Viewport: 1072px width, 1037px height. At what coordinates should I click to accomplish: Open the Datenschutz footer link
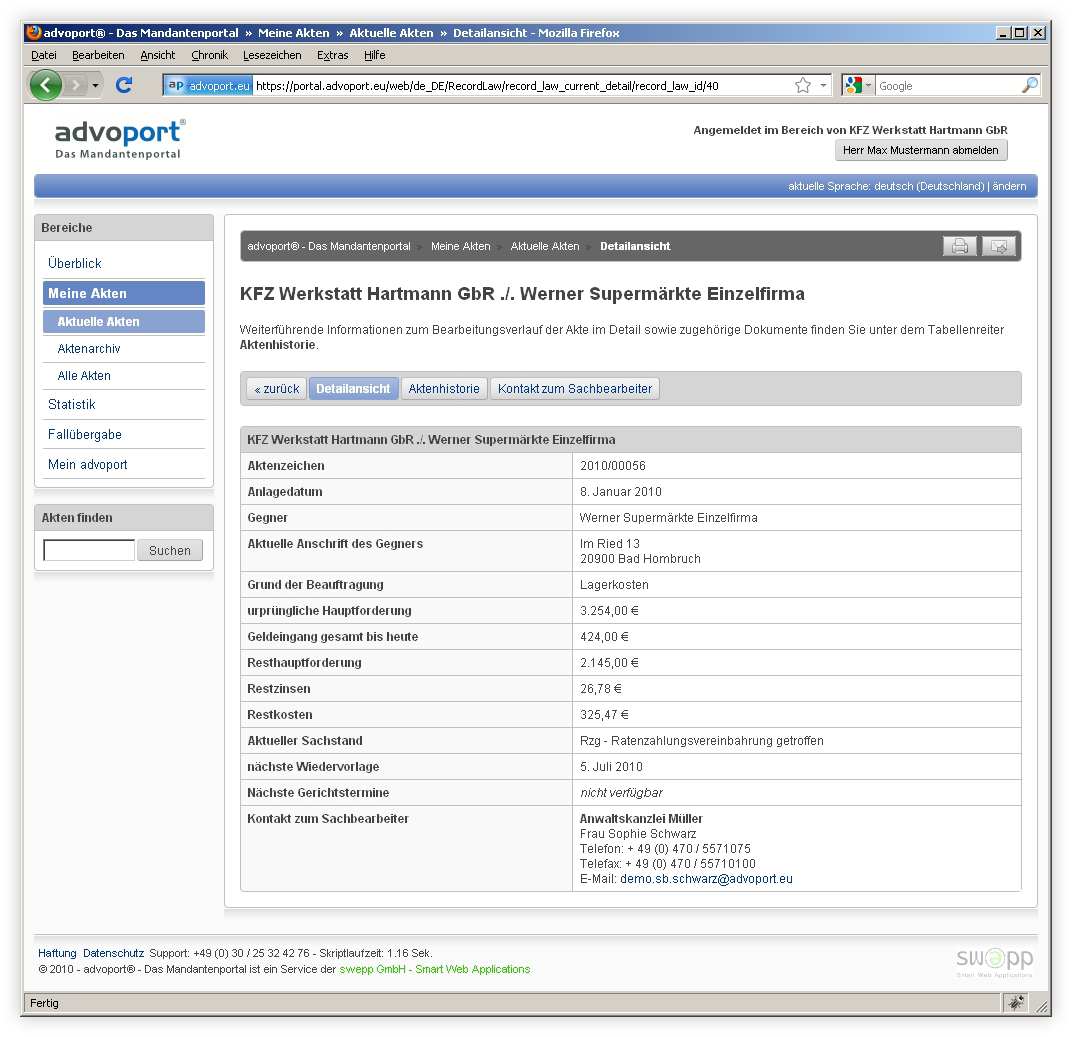[x=113, y=953]
